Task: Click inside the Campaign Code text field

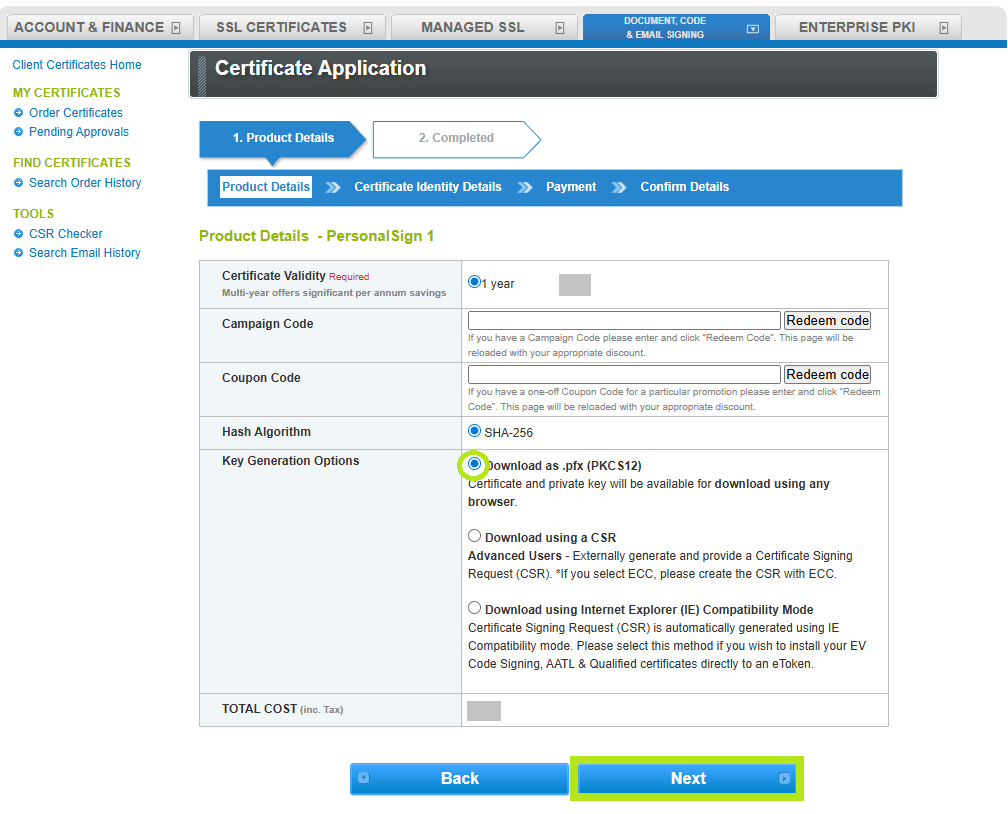Action: [x=624, y=321]
